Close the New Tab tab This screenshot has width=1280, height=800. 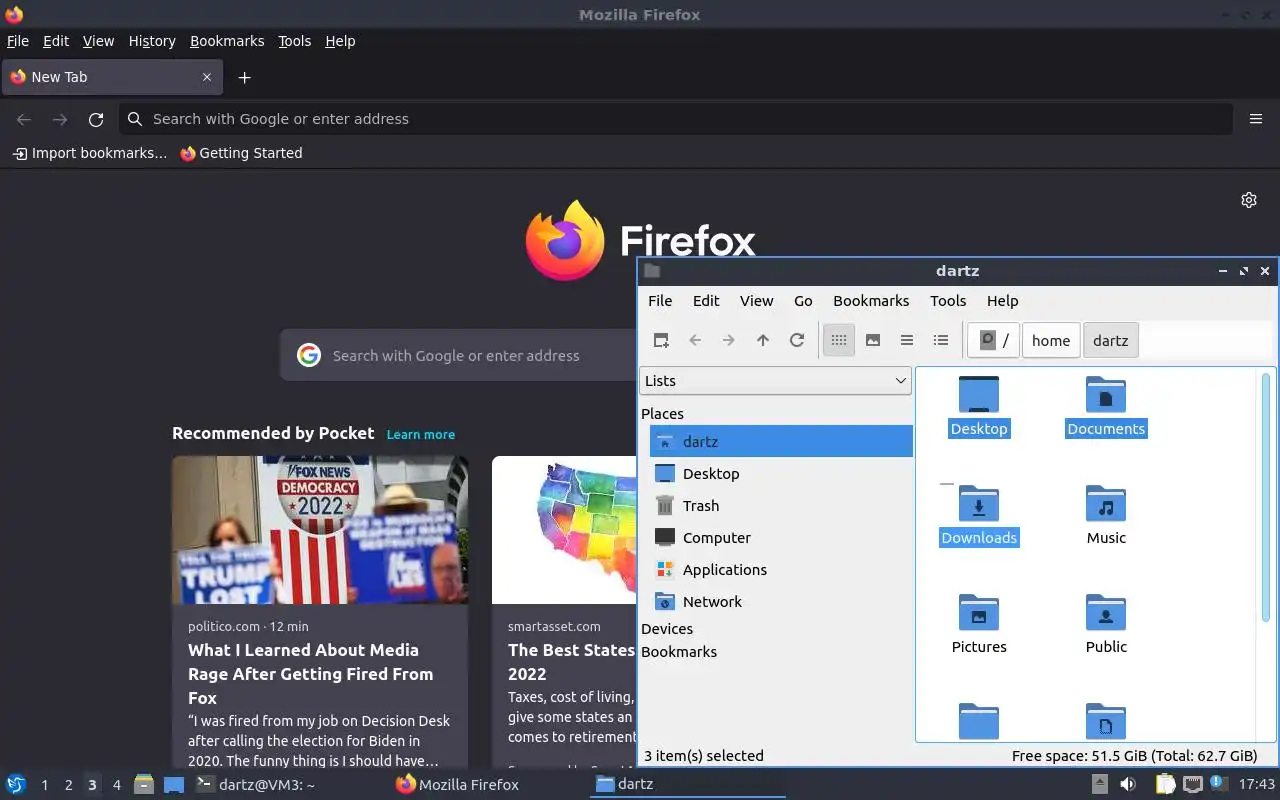pyautogui.click(x=207, y=77)
